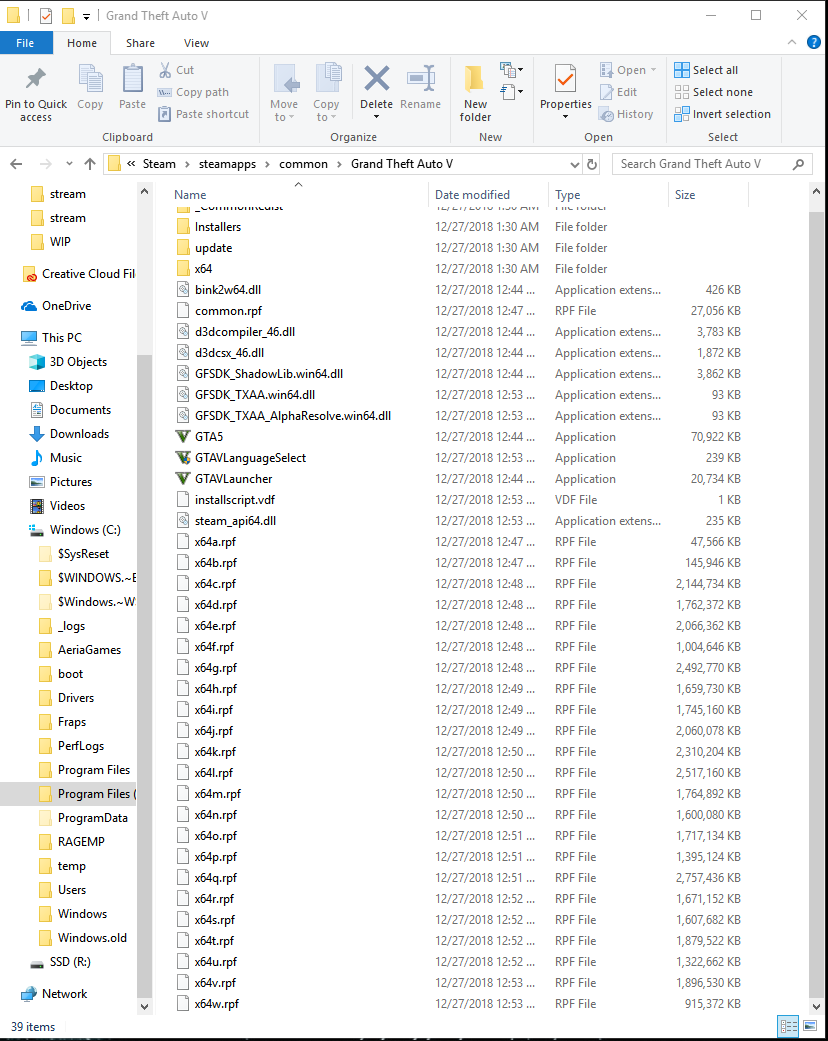
Task: Open Creative Cloud Files in navigation pane
Action: pyautogui.click(x=88, y=274)
